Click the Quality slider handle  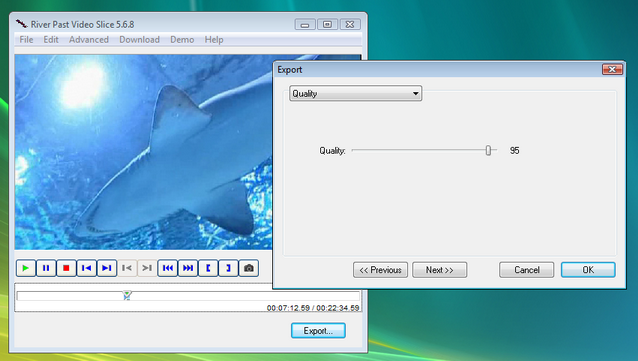(488, 151)
